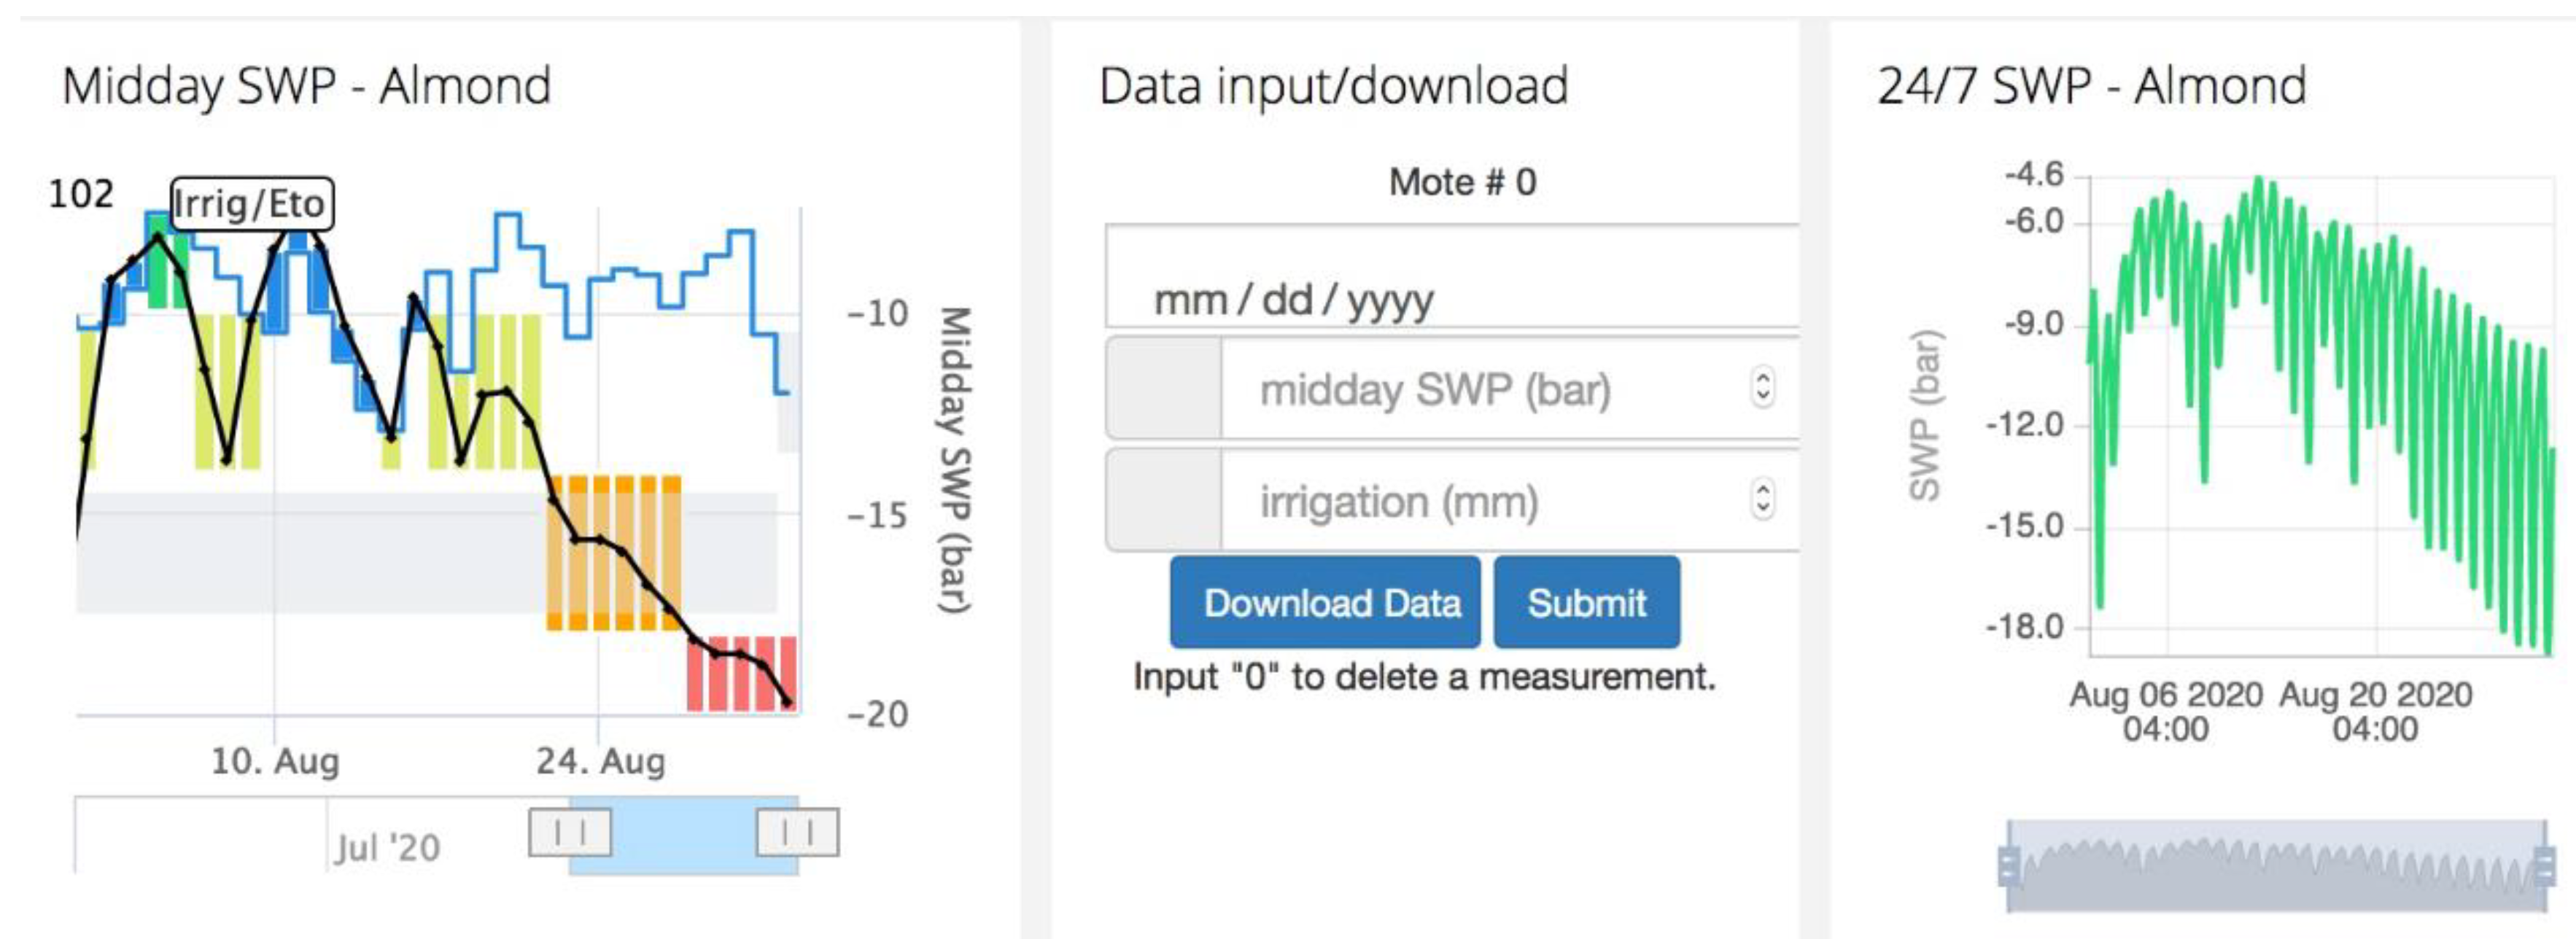The height and width of the screenshot is (939, 2576).
Task: Click the irrigation stepper arrows
Action: (1762, 499)
